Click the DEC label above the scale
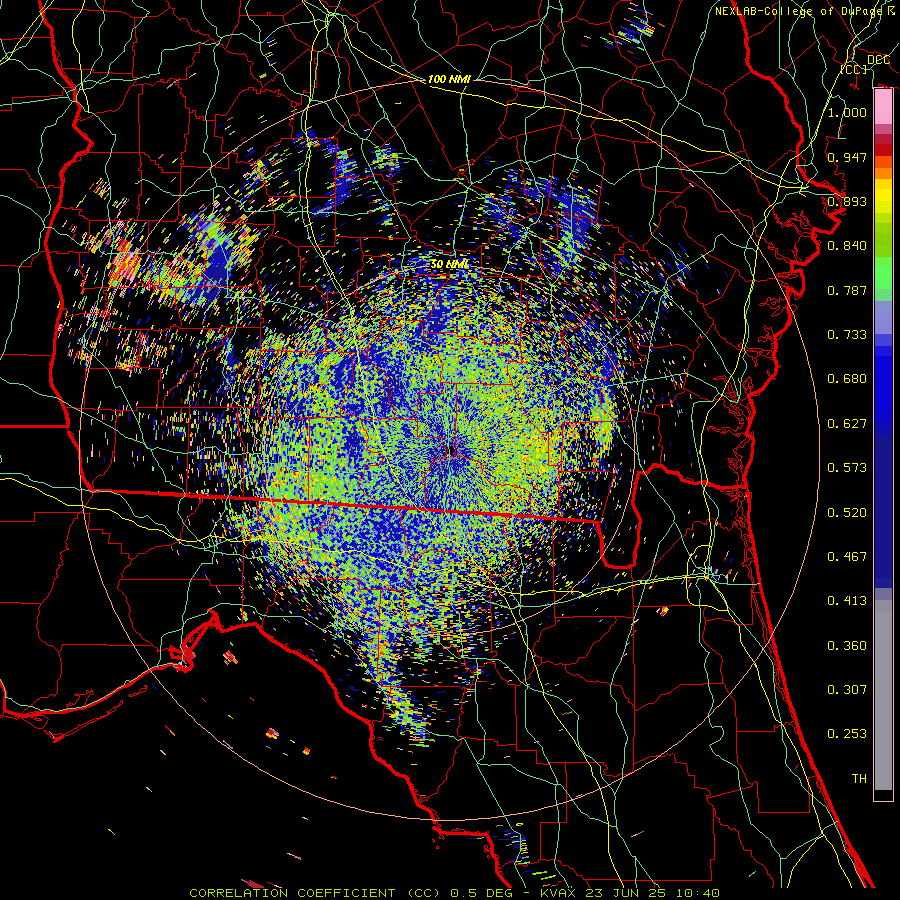This screenshot has width=900, height=900. pyautogui.click(x=879, y=60)
